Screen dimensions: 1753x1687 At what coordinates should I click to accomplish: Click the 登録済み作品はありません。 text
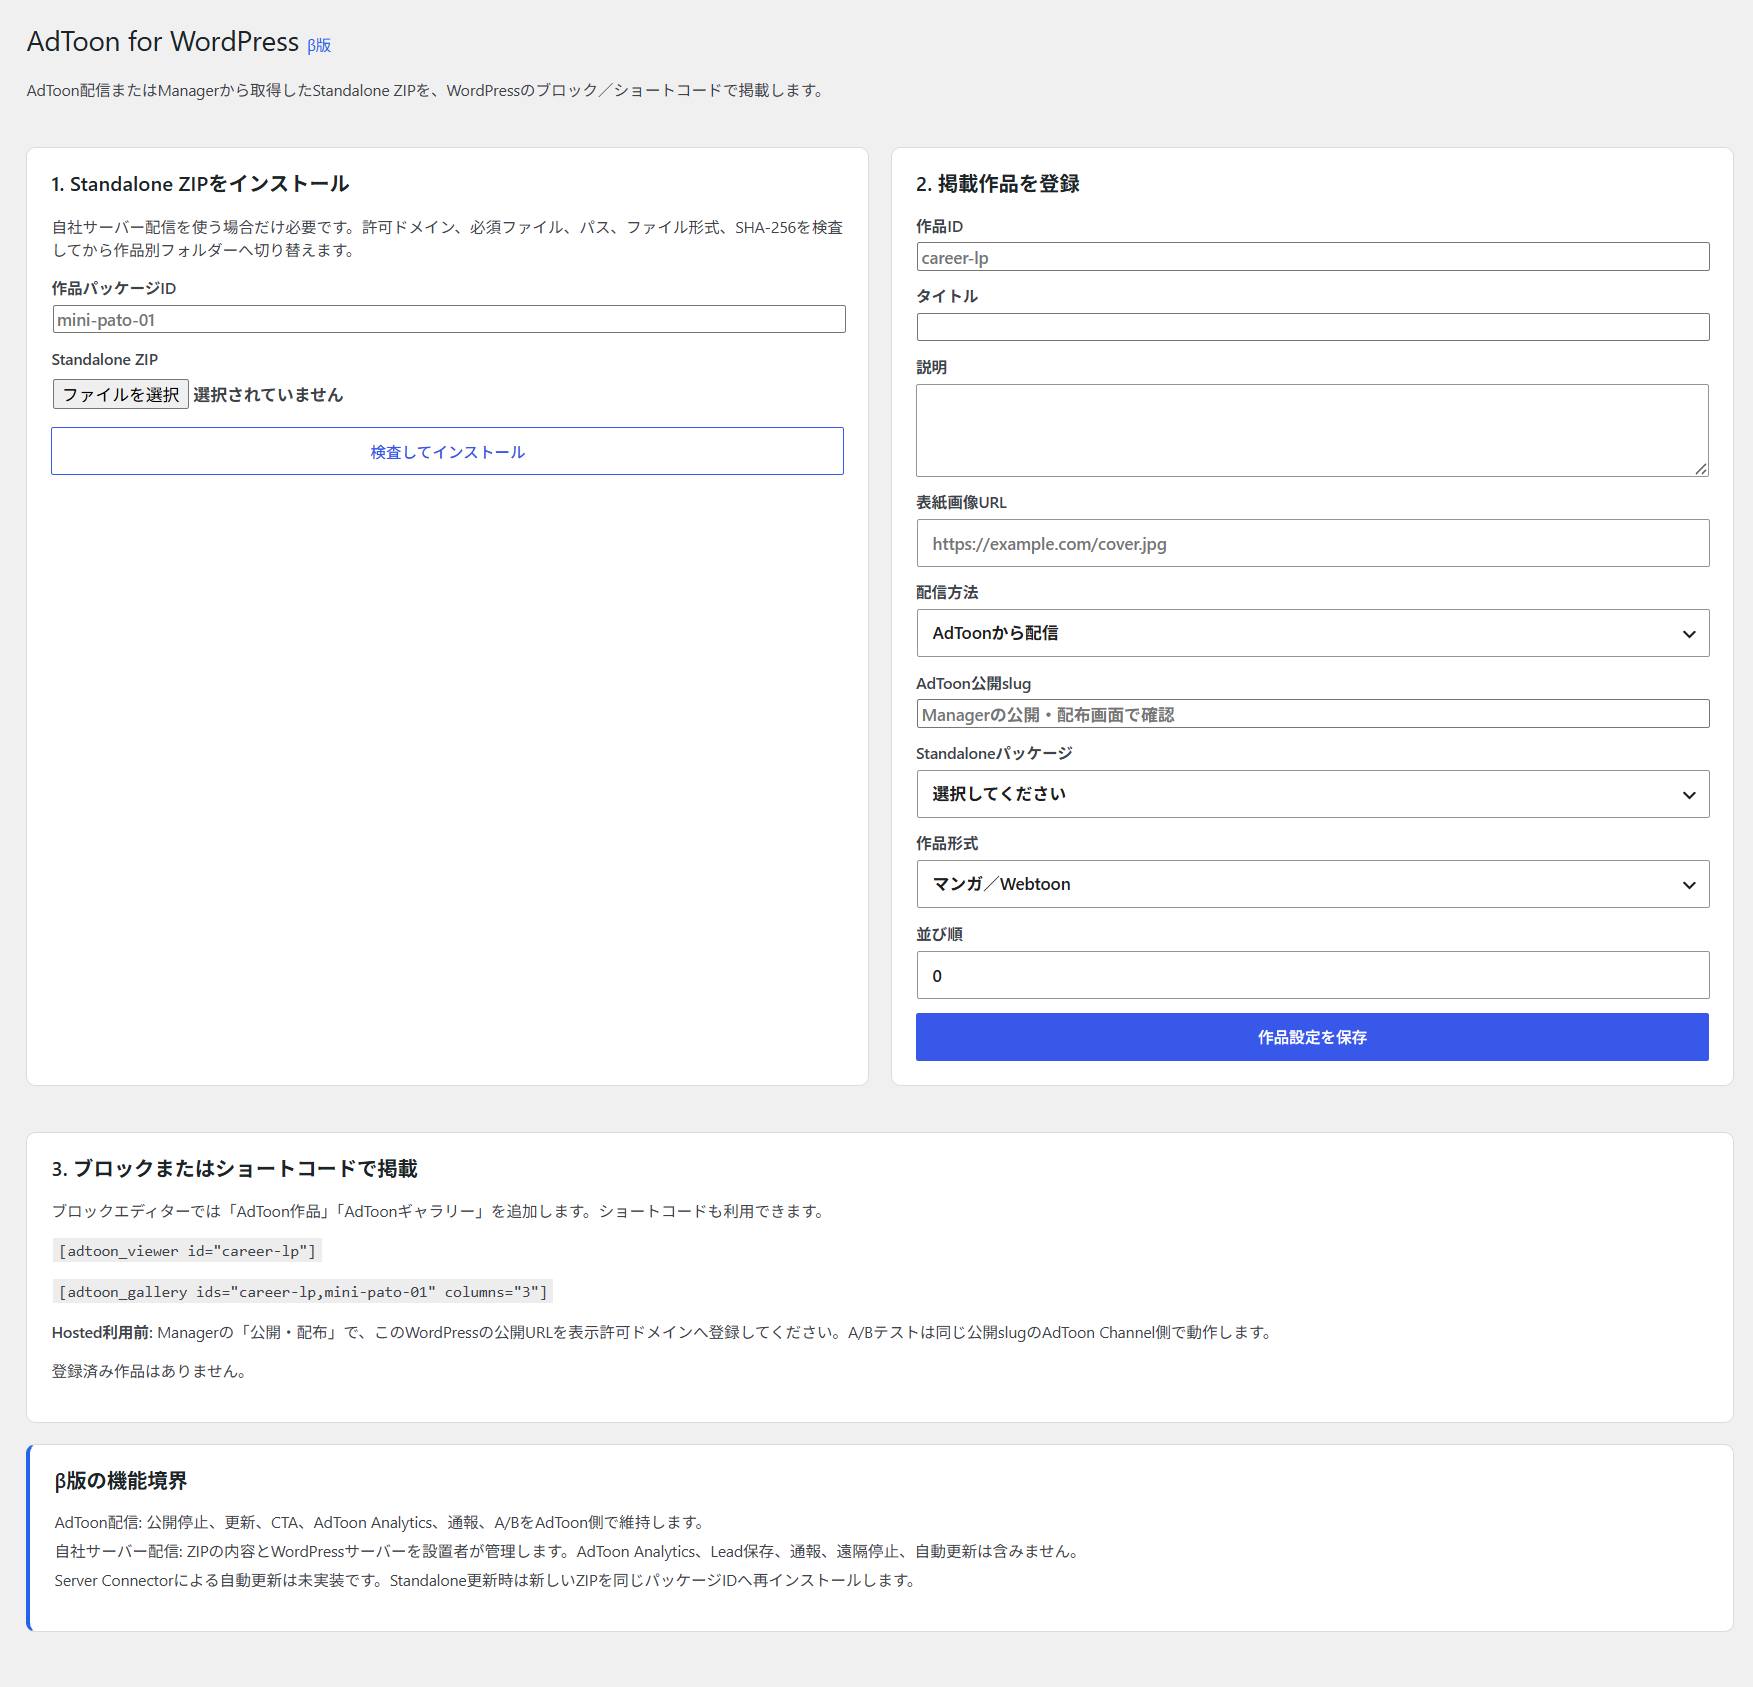pos(150,1371)
